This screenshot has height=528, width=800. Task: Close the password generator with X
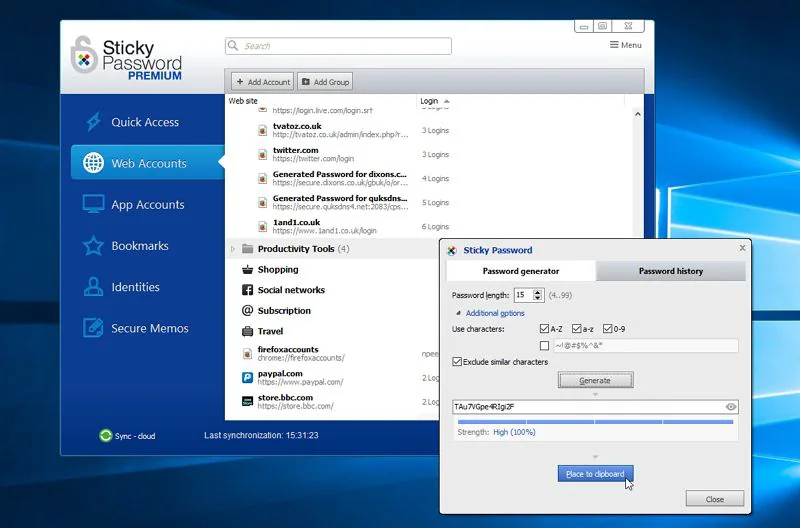pos(742,248)
